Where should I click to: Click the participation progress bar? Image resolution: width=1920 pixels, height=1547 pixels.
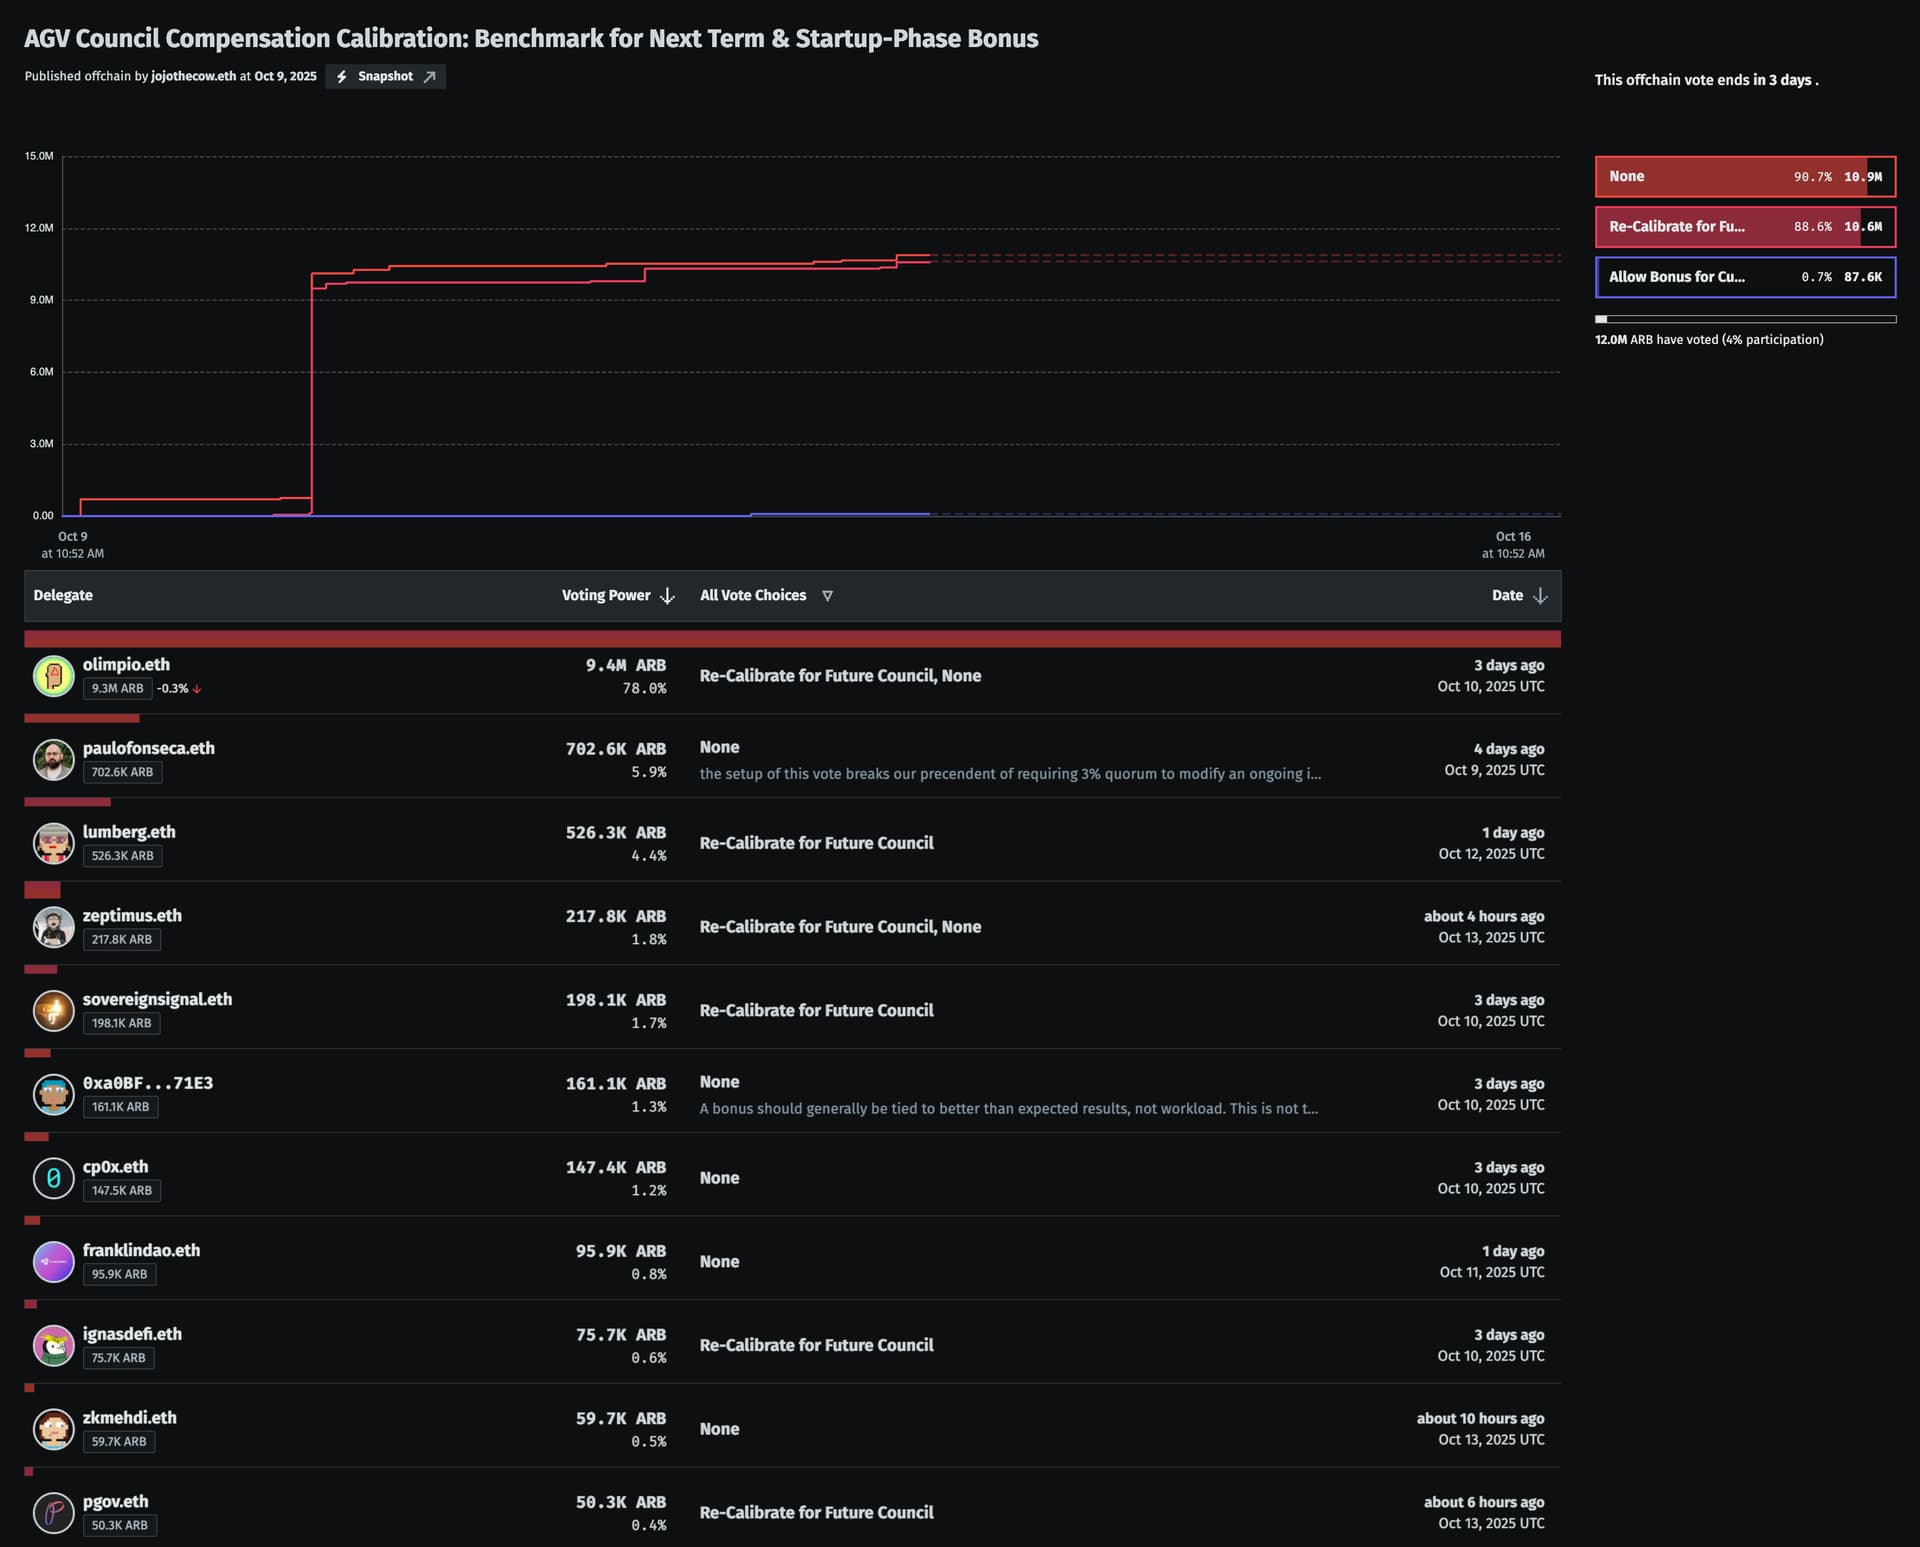click(x=1744, y=319)
